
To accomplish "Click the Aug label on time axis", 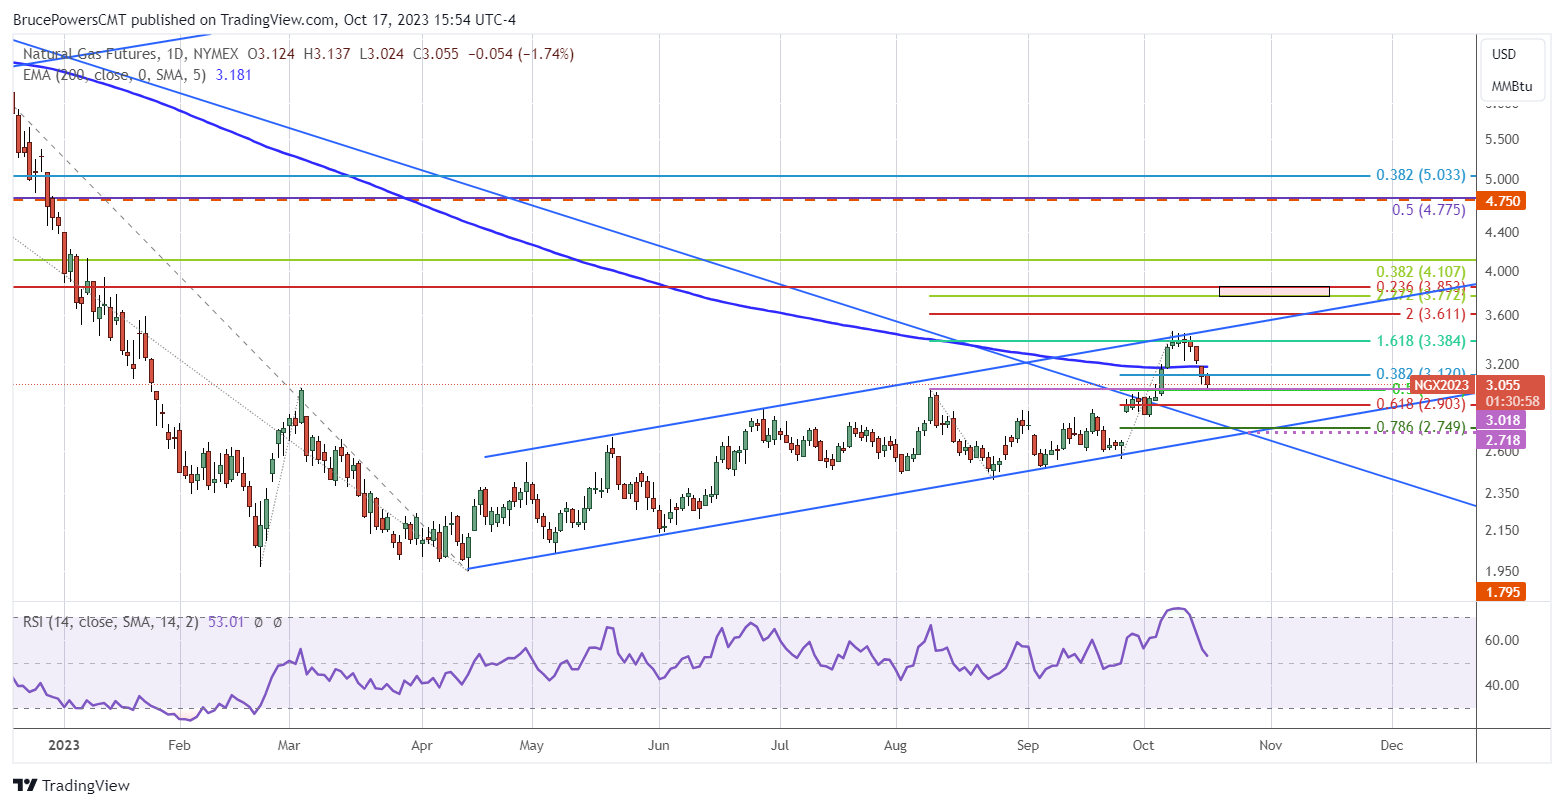I will [896, 745].
